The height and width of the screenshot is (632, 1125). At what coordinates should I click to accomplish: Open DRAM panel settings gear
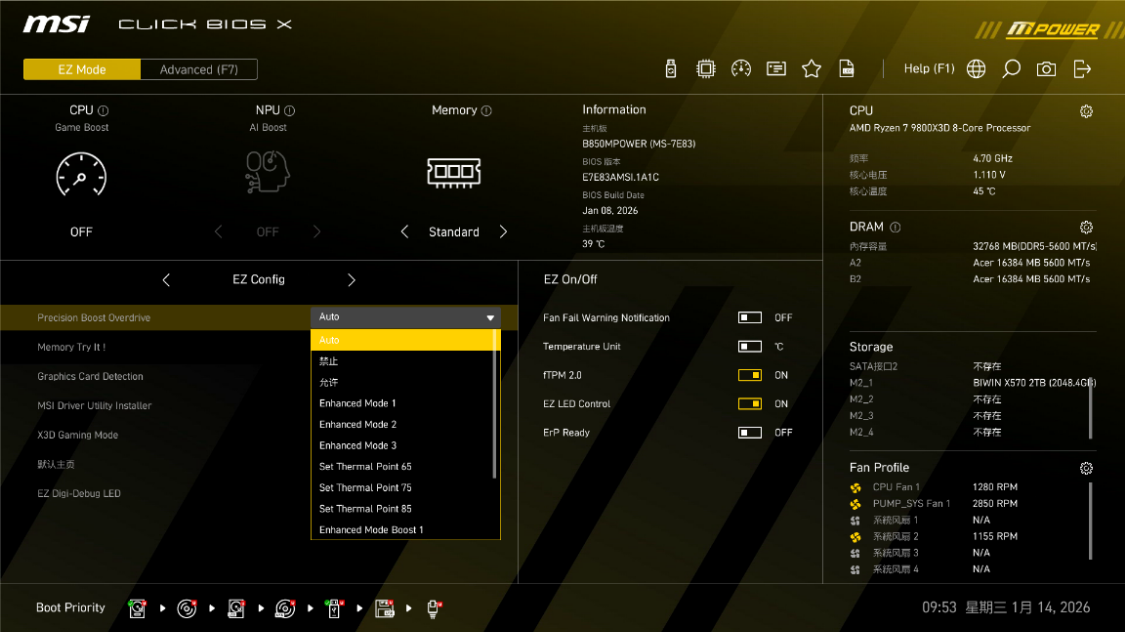[1086, 227]
